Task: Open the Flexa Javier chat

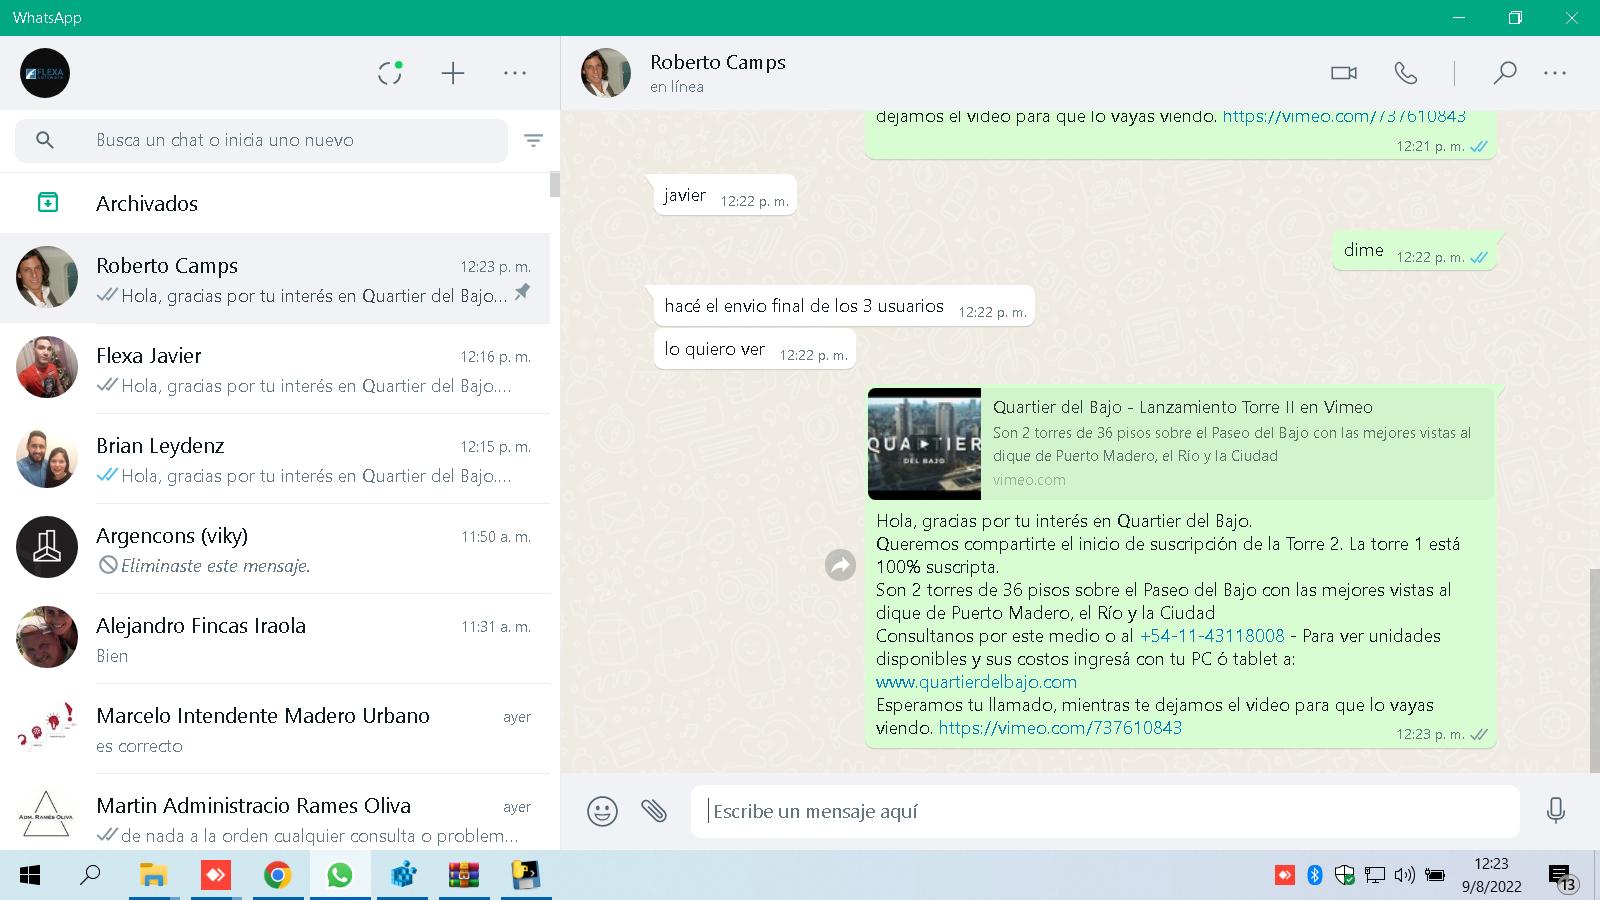Action: pyautogui.click(x=275, y=369)
